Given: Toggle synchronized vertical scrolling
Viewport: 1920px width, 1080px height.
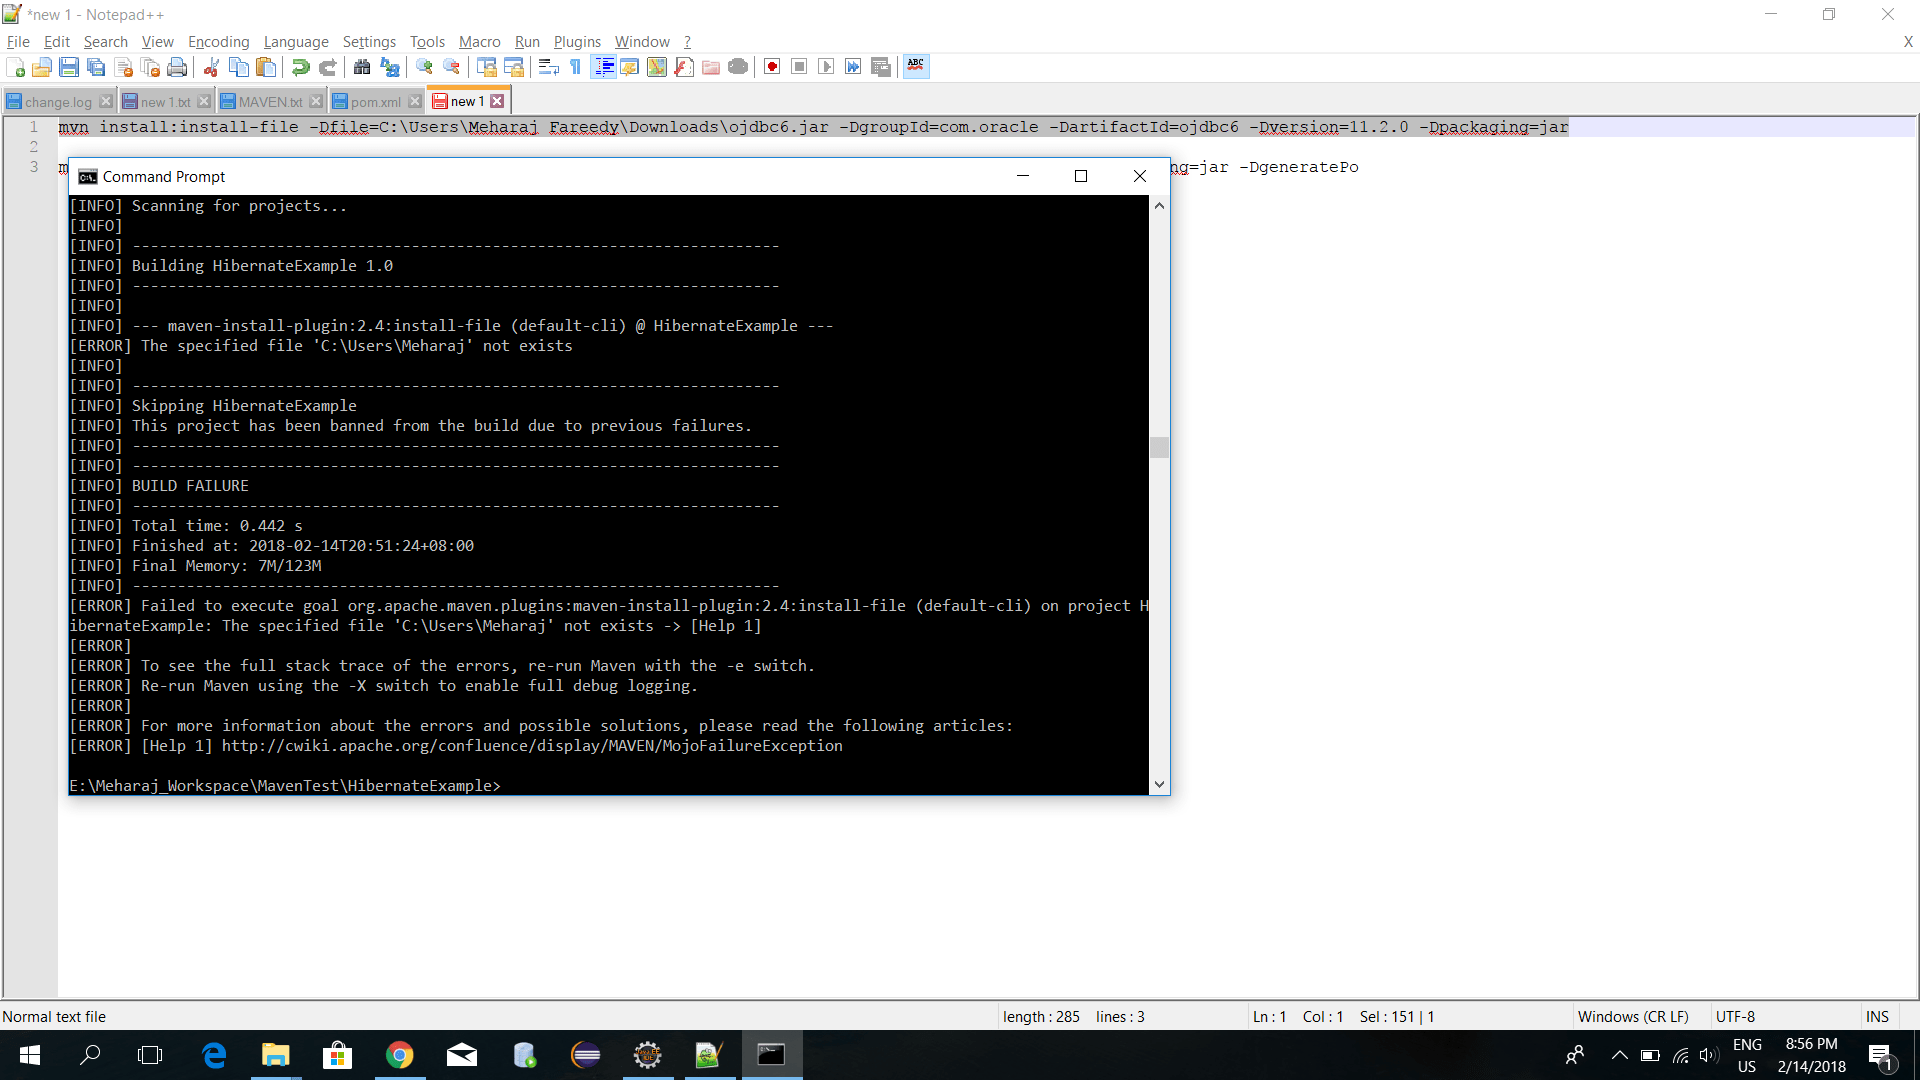Looking at the screenshot, I should tap(486, 67).
